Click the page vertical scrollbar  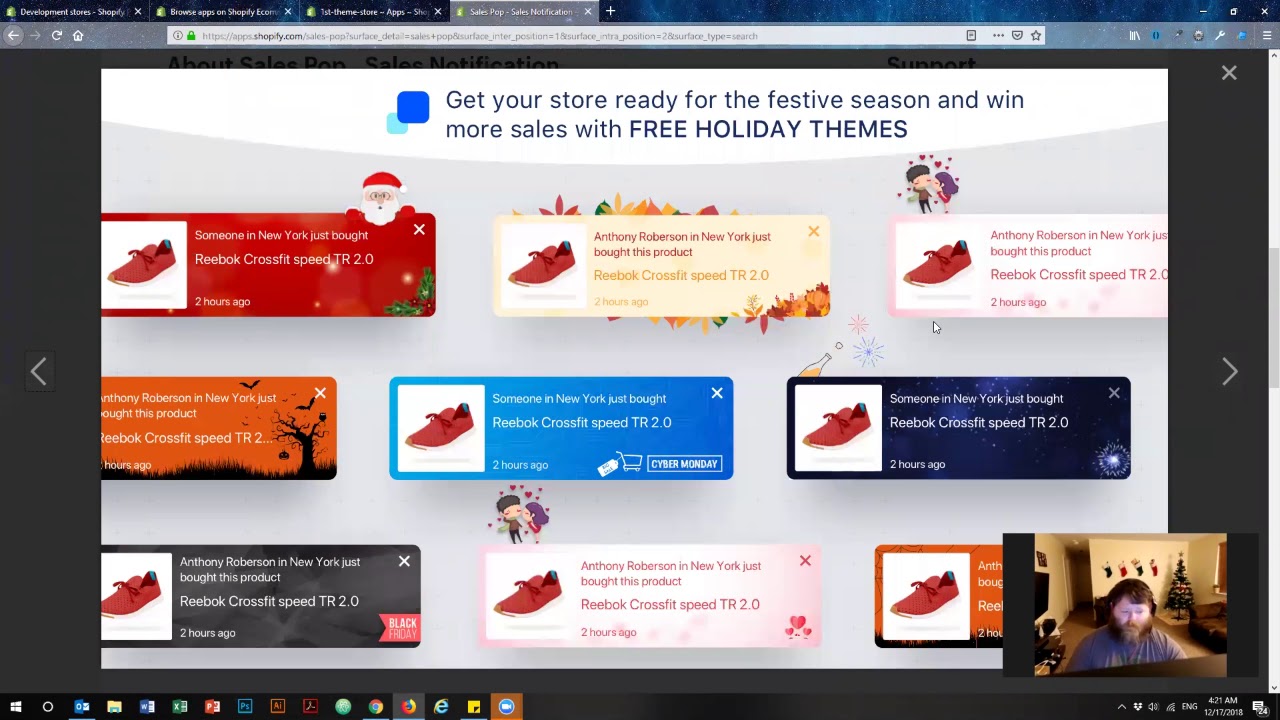[x=1273, y=320]
